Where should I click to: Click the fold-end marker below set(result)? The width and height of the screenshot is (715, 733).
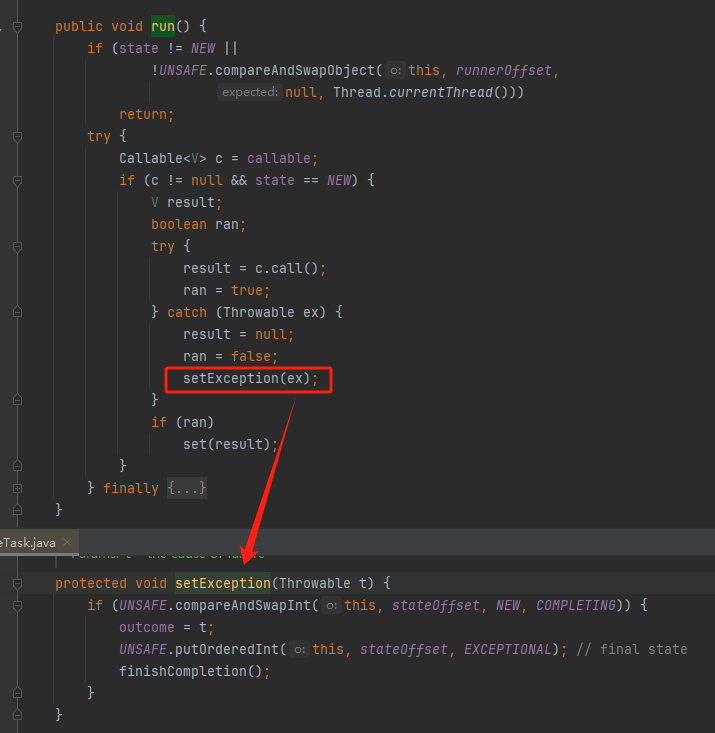17,466
